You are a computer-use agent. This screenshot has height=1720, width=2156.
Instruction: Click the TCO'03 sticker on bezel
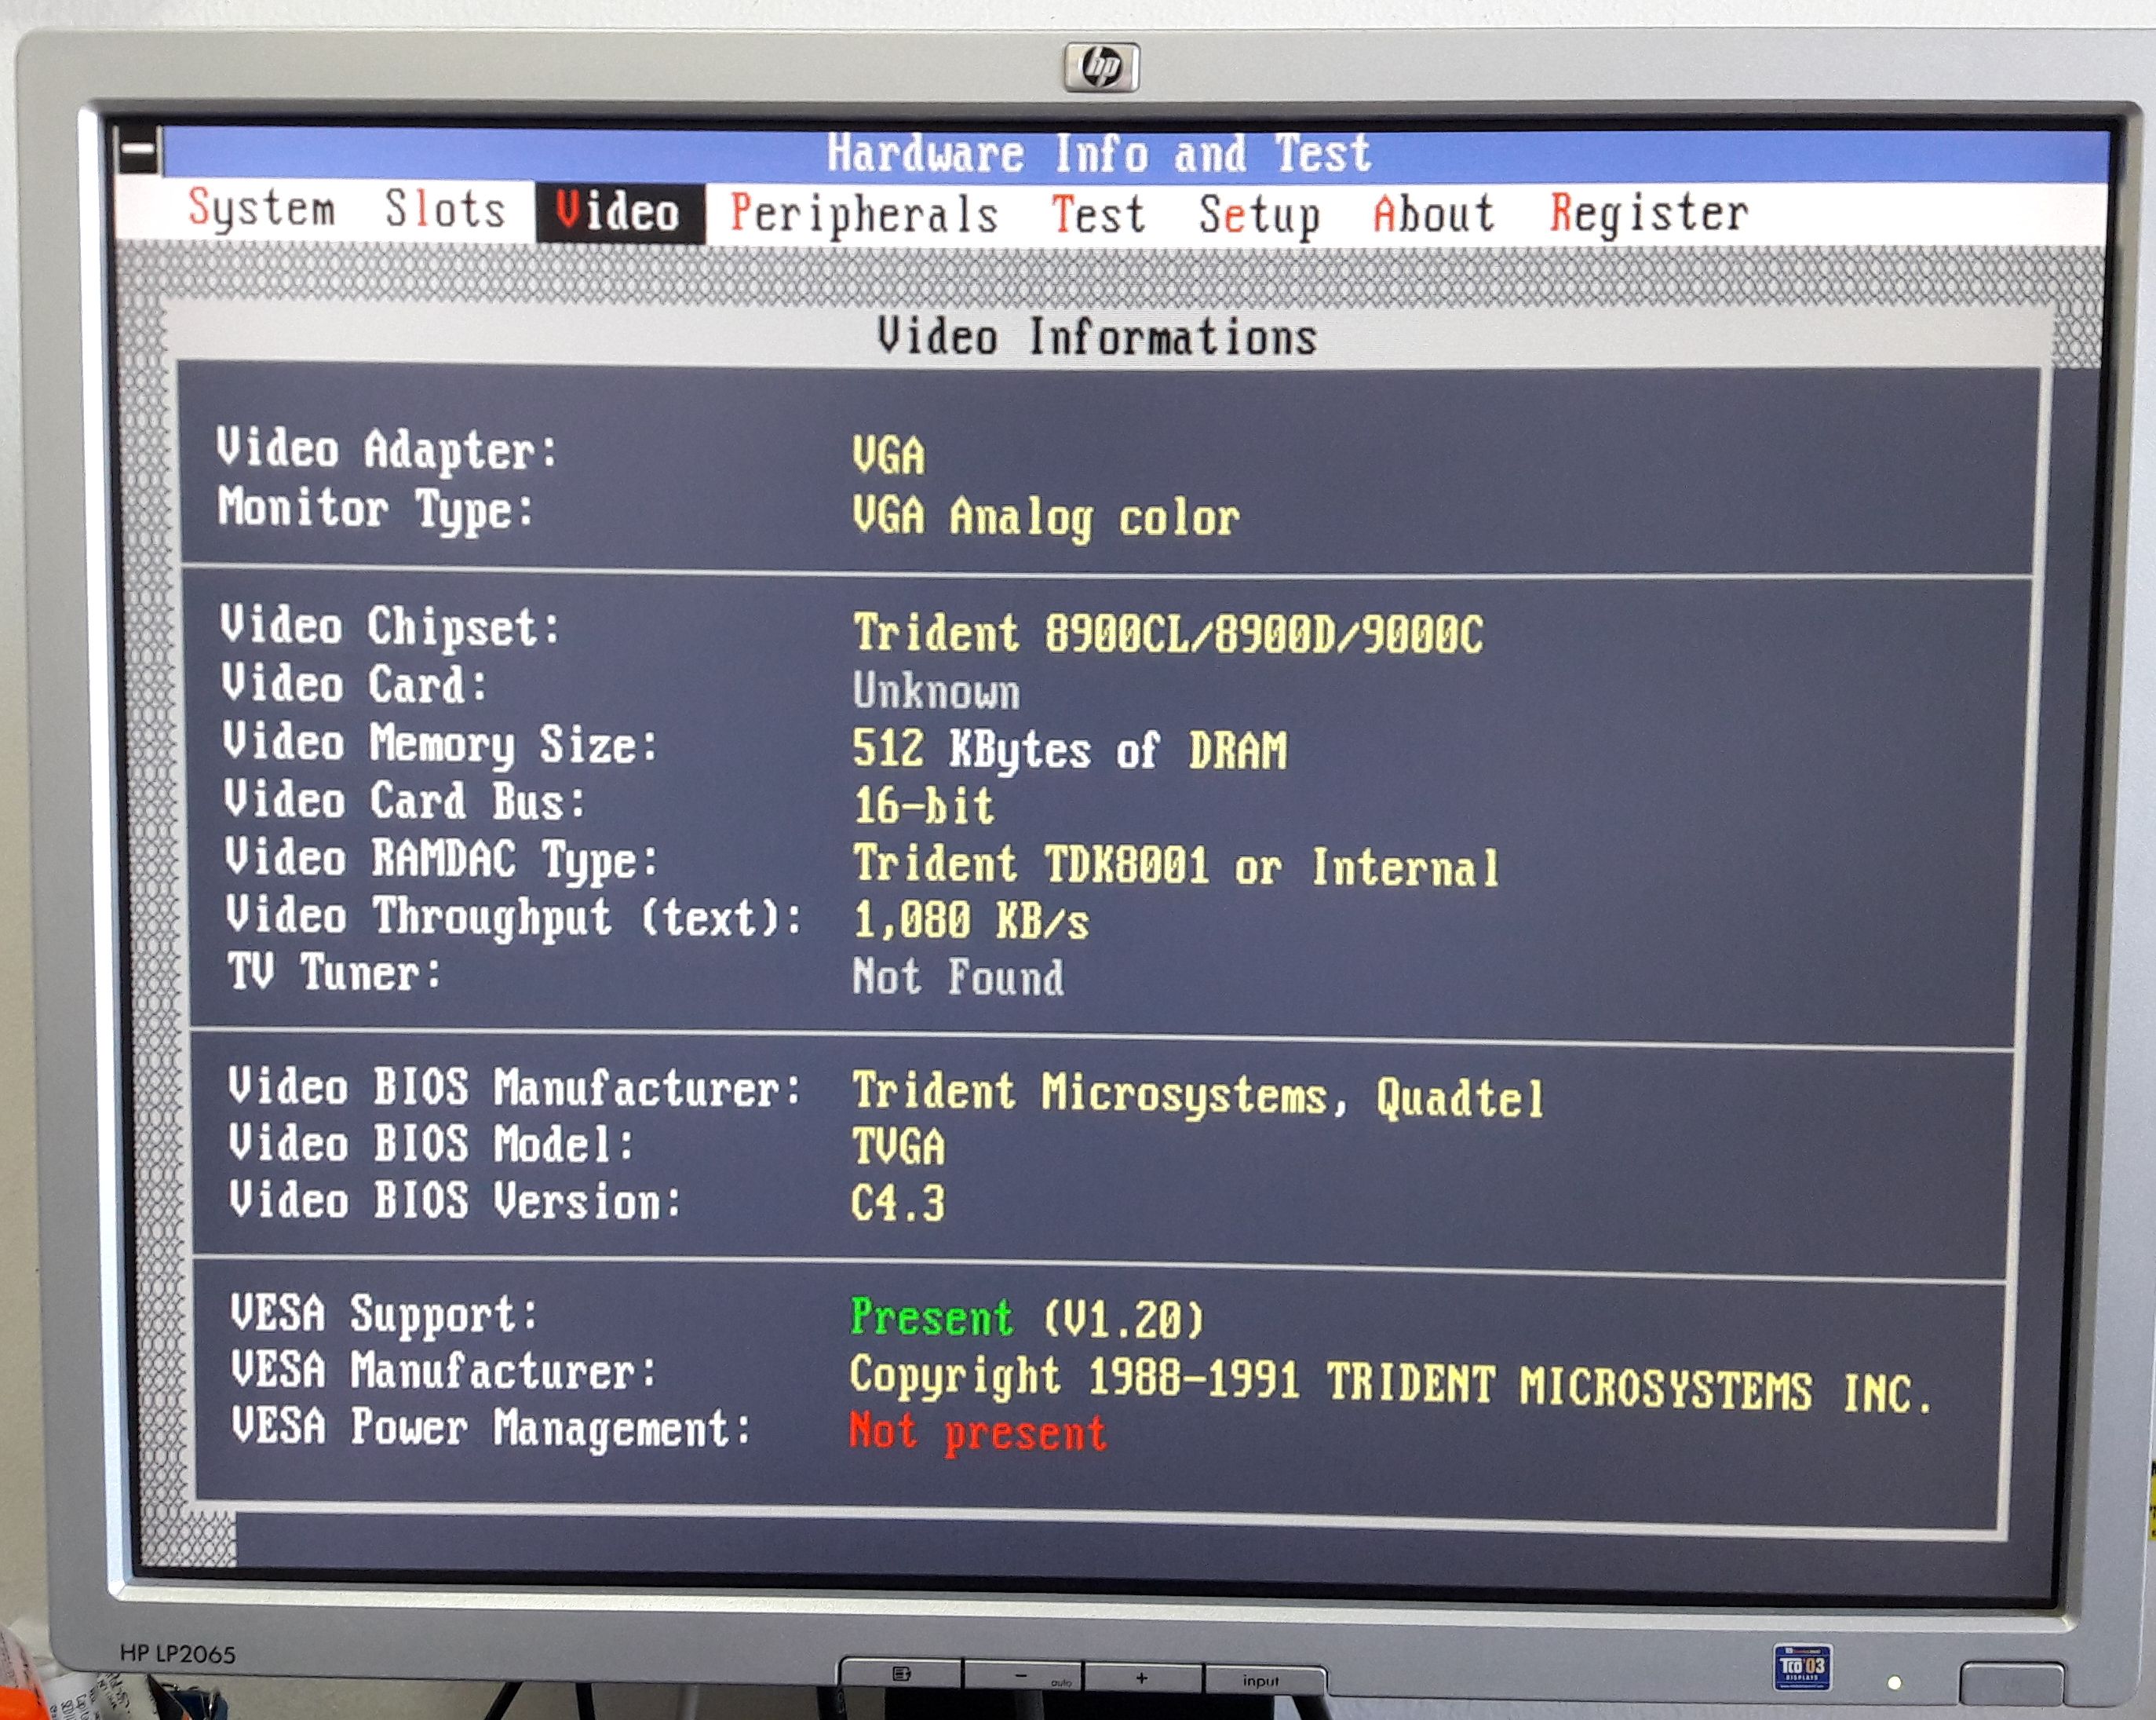pos(1802,1667)
